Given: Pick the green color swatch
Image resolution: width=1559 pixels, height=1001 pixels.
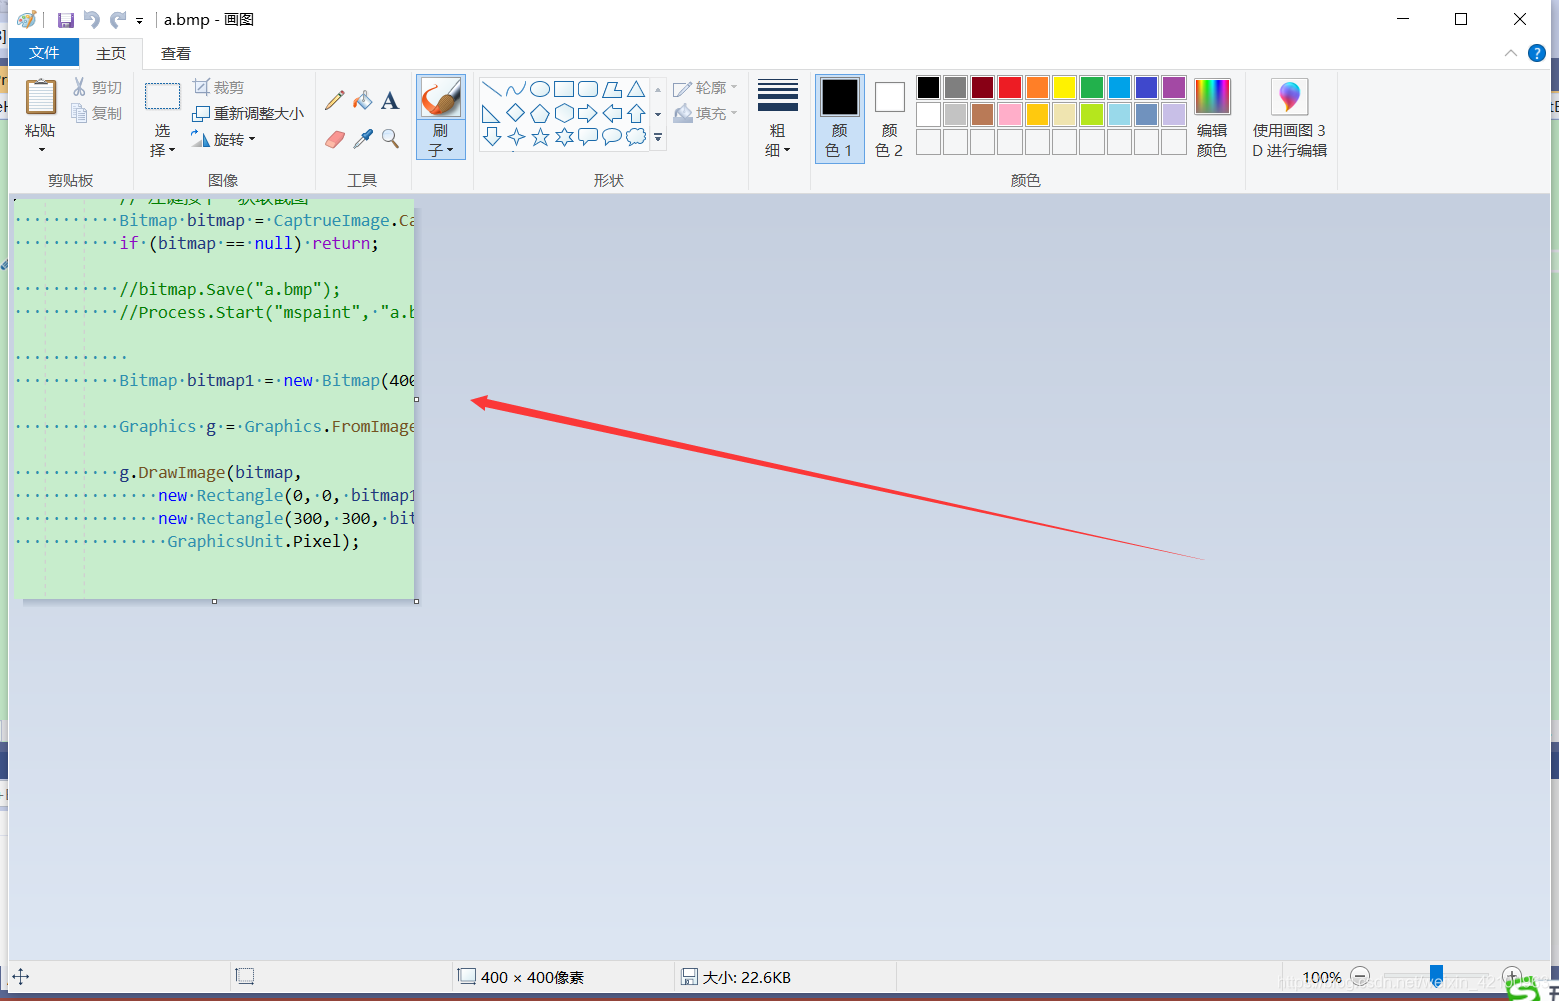Looking at the screenshot, I should (x=1092, y=88).
